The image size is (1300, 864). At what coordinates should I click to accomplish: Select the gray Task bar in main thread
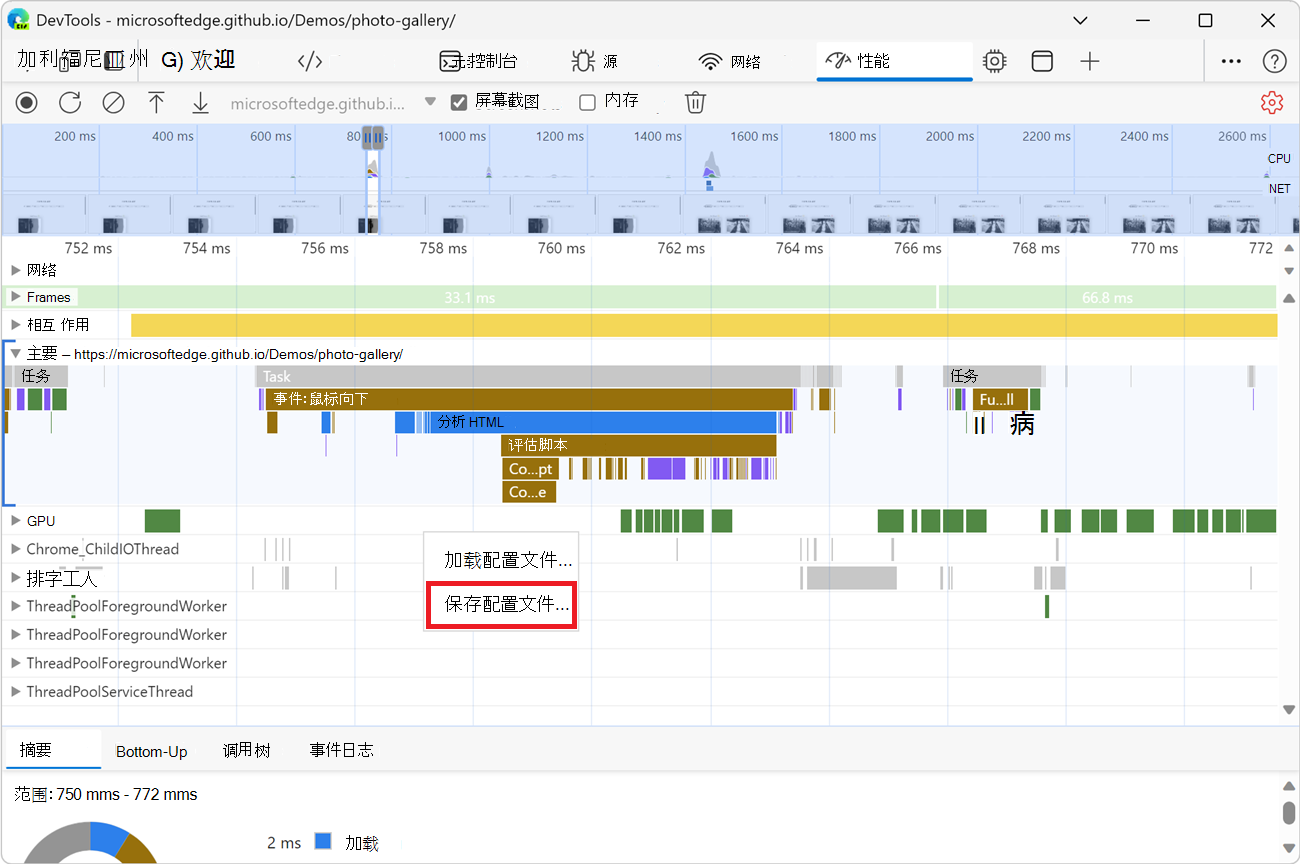pyautogui.click(x=527, y=376)
